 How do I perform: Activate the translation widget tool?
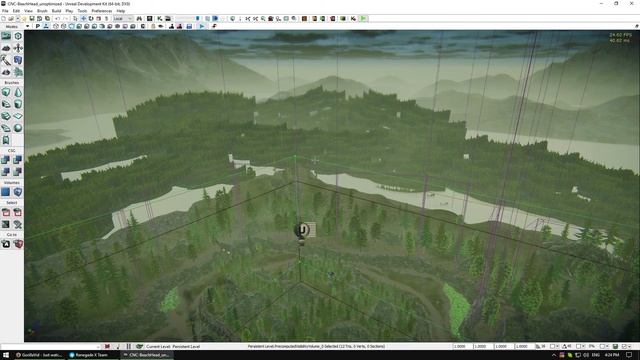point(83,19)
